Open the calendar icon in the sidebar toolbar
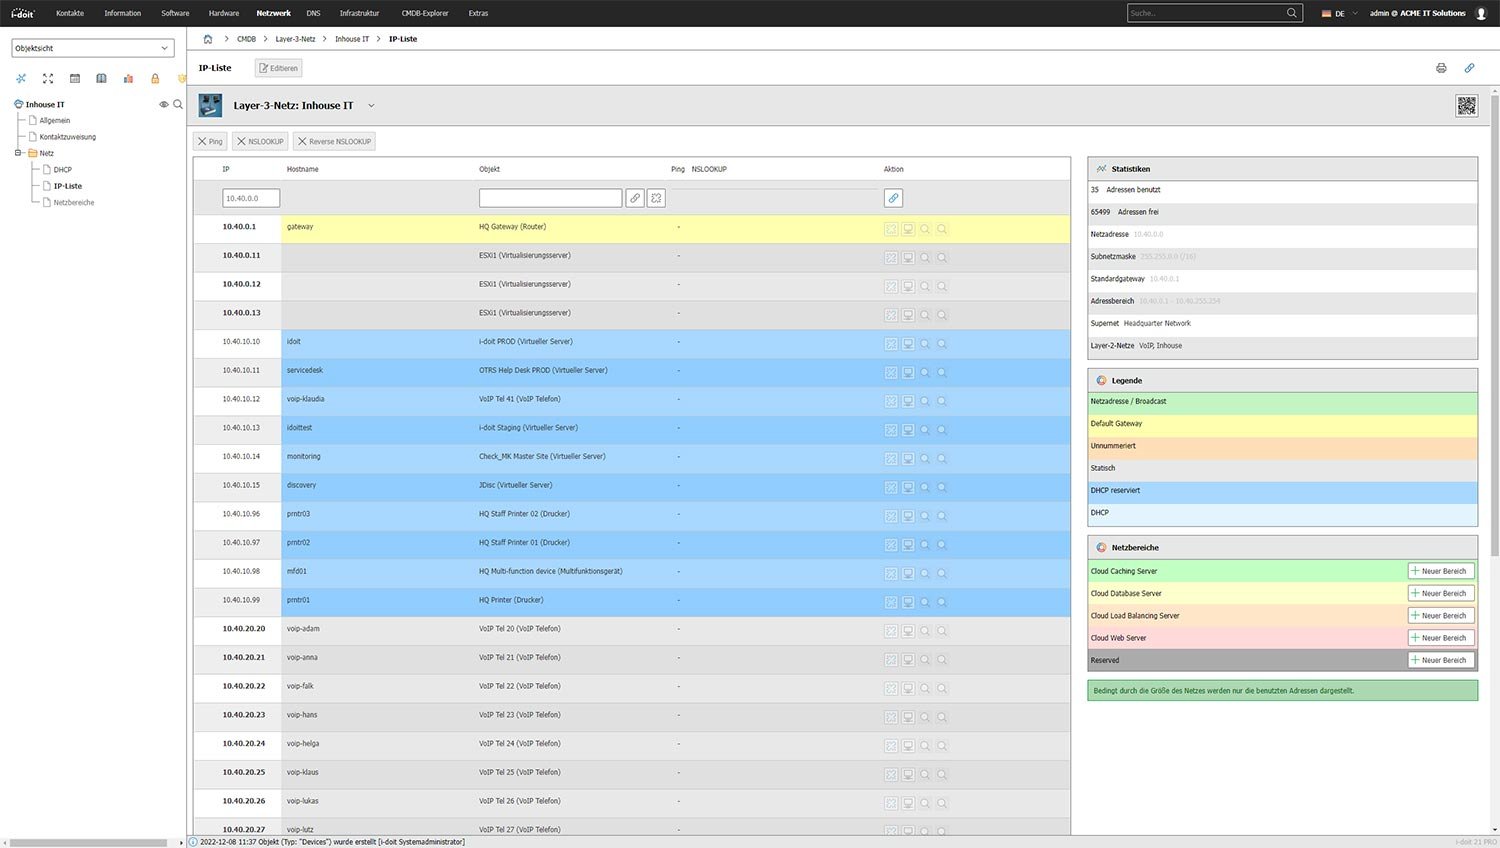The height and width of the screenshot is (848, 1500). tap(75, 78)
